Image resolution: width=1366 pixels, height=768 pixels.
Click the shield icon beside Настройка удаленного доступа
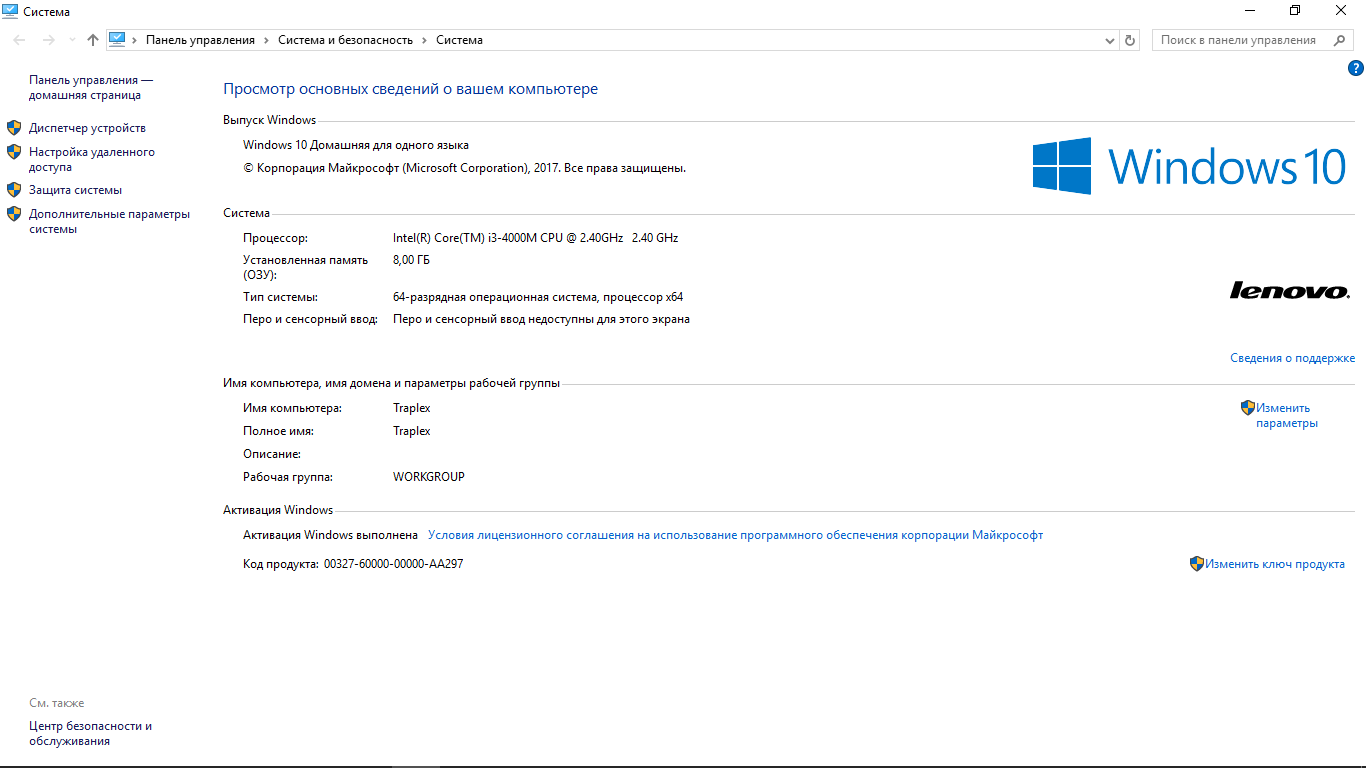(x=14, y=152)
